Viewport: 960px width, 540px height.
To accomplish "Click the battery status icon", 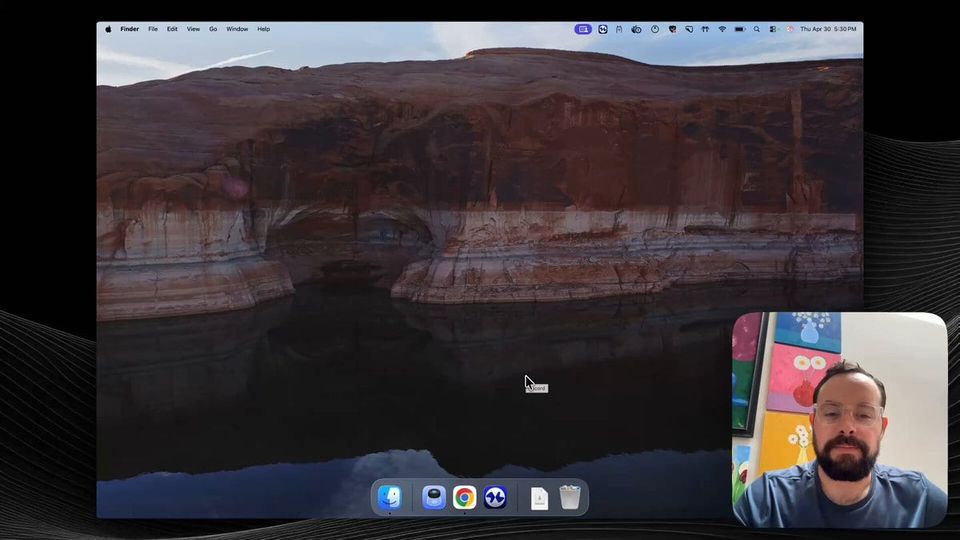I will (x=740, y=29).
